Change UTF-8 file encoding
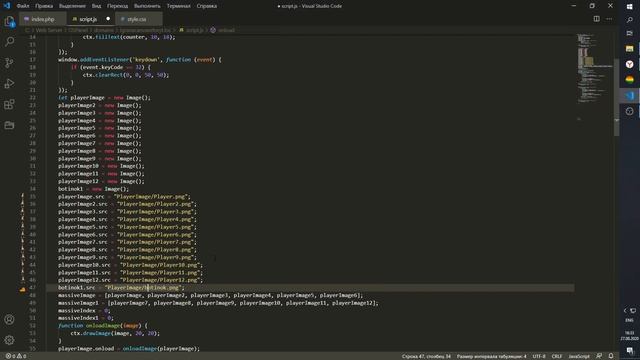Screen dimensions: 640x360 pyautogui.click(x=539, y=356)
